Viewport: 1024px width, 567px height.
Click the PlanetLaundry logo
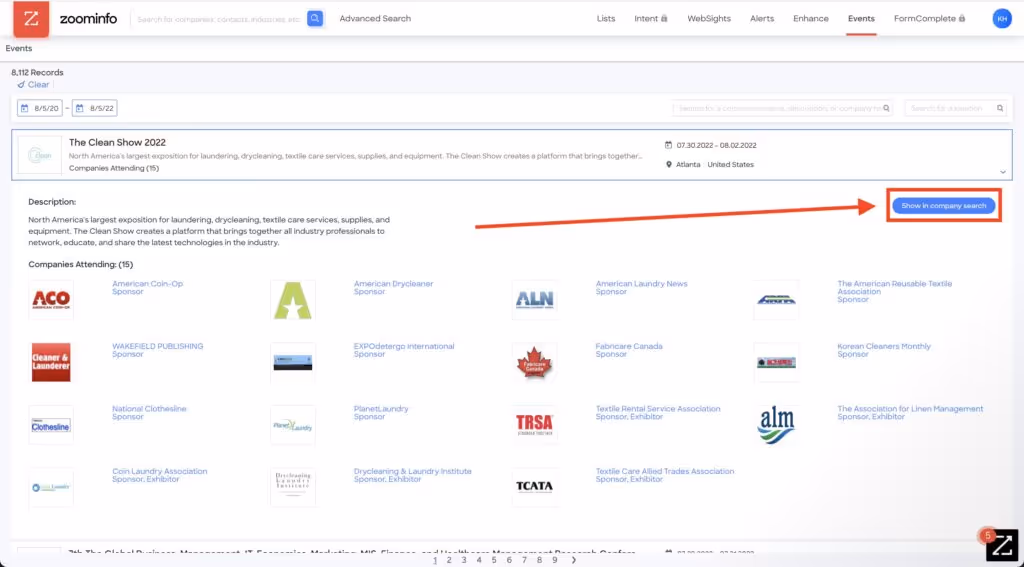click(293, 425)
